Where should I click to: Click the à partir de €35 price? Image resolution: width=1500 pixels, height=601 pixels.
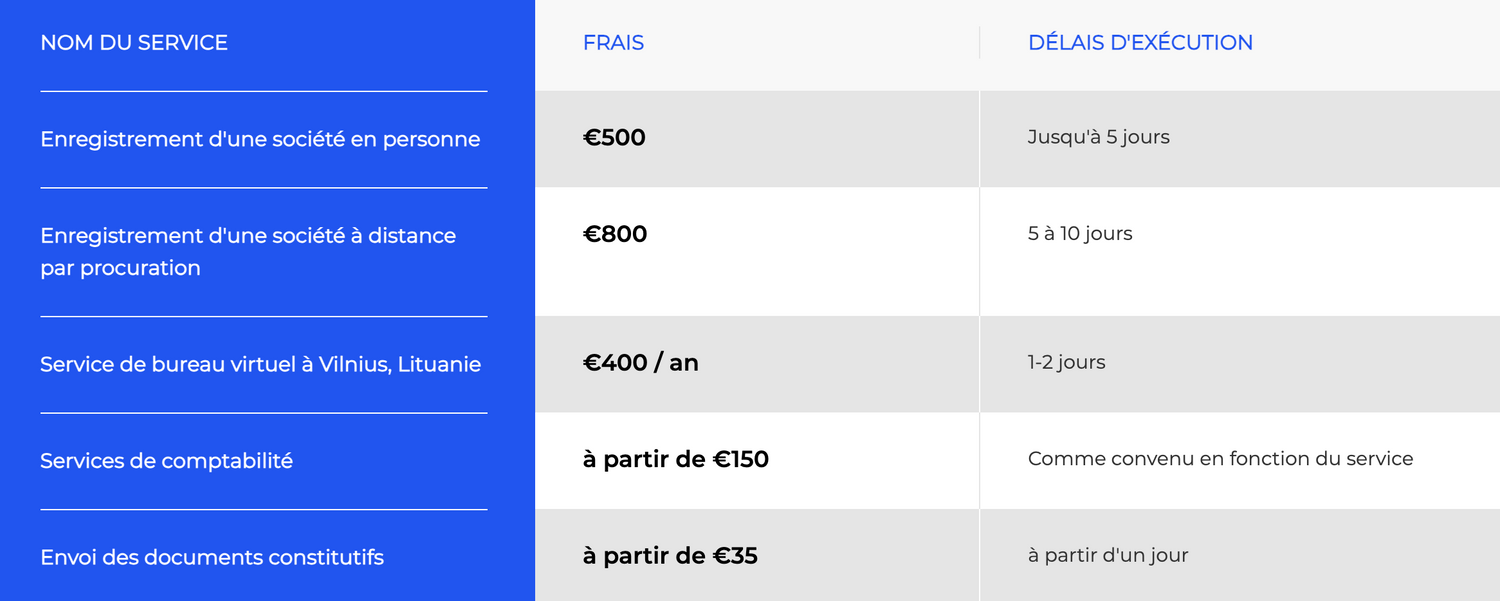[670, 555]
